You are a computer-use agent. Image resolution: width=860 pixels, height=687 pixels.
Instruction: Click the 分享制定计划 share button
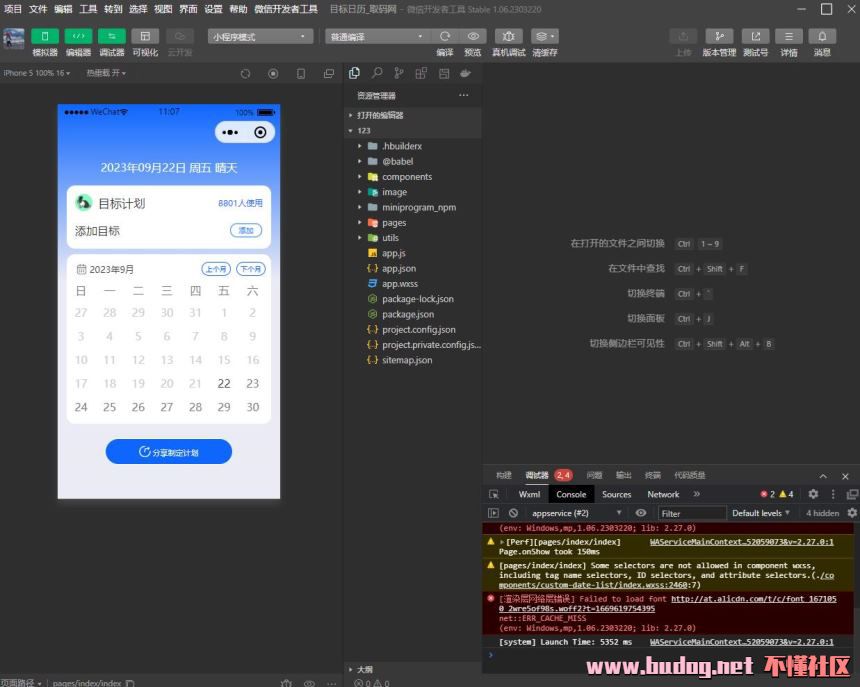click(x=169, y=452)
